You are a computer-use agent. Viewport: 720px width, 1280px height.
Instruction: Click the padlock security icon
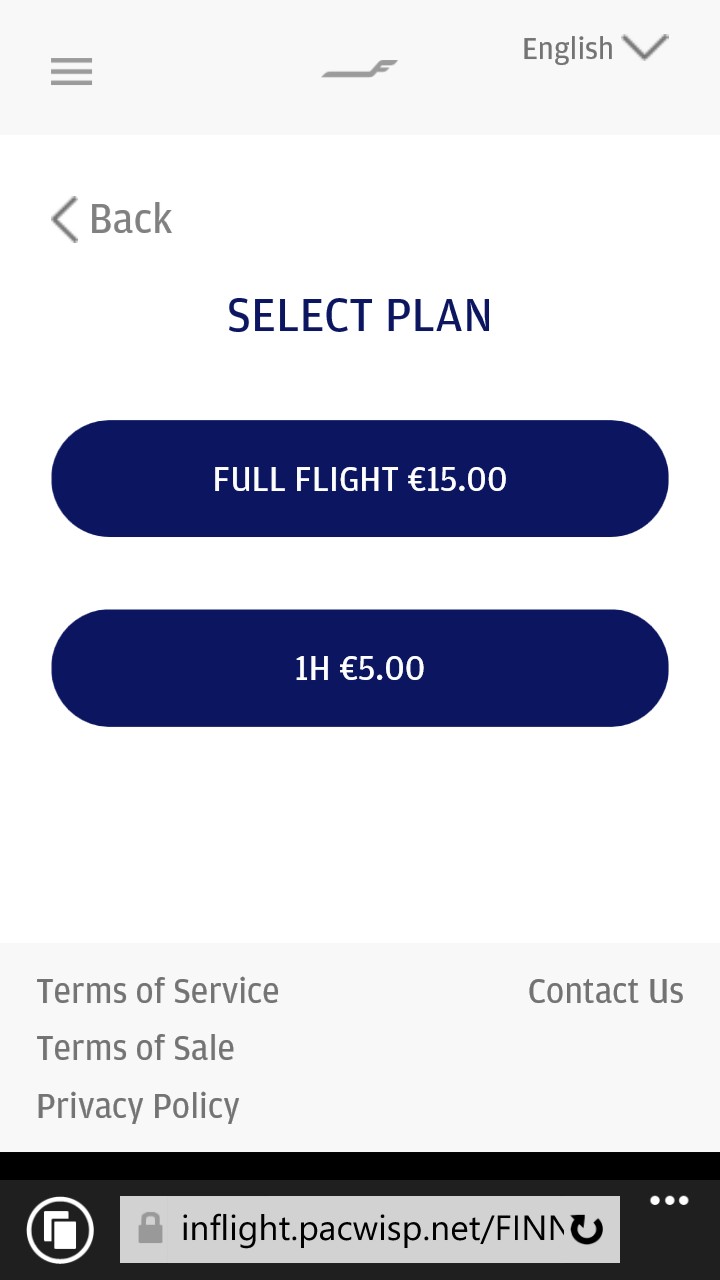(x=150, y=1228)
